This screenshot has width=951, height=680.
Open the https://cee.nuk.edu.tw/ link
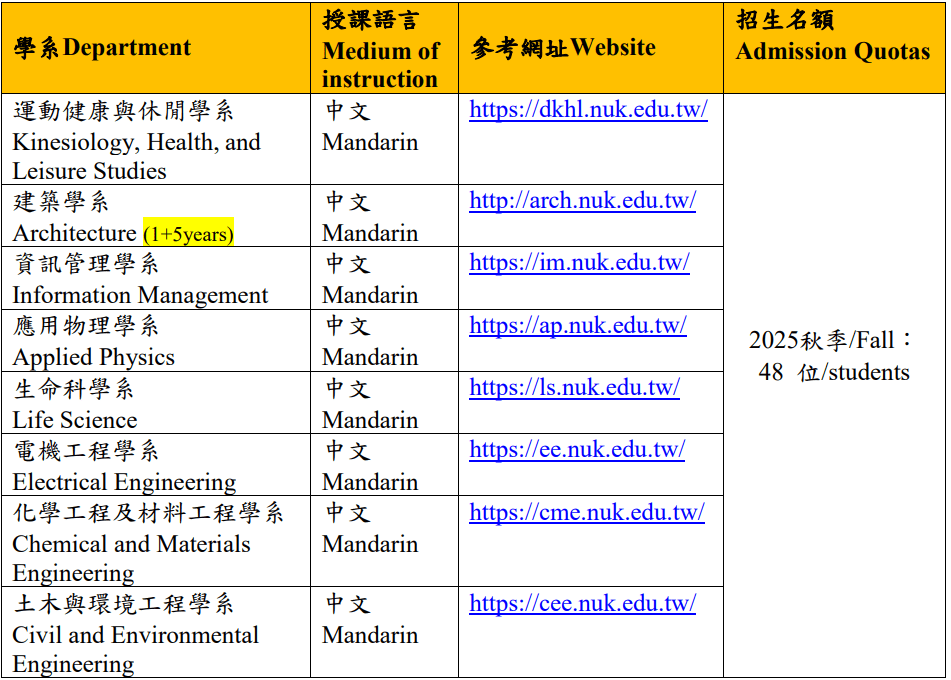coord(582,604)
